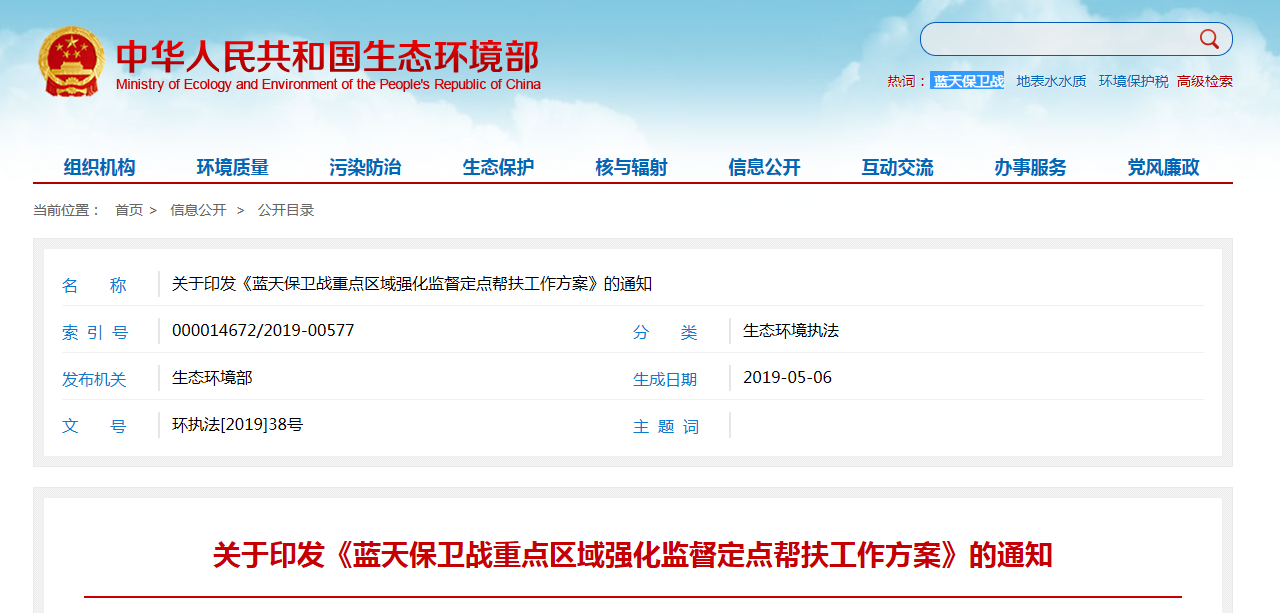Open the 党风廉政 navigation menu
The height and width of the screenshot is (613, 1280).
(x=1164, y=167)
